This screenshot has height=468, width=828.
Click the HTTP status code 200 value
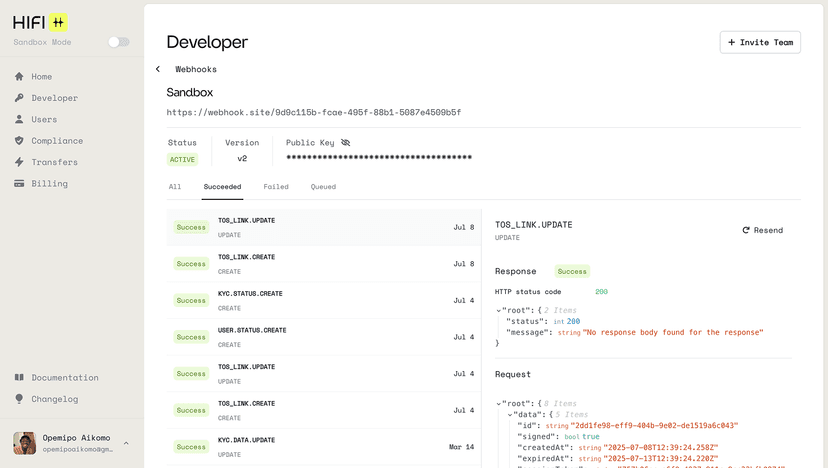tap(601, 292)
